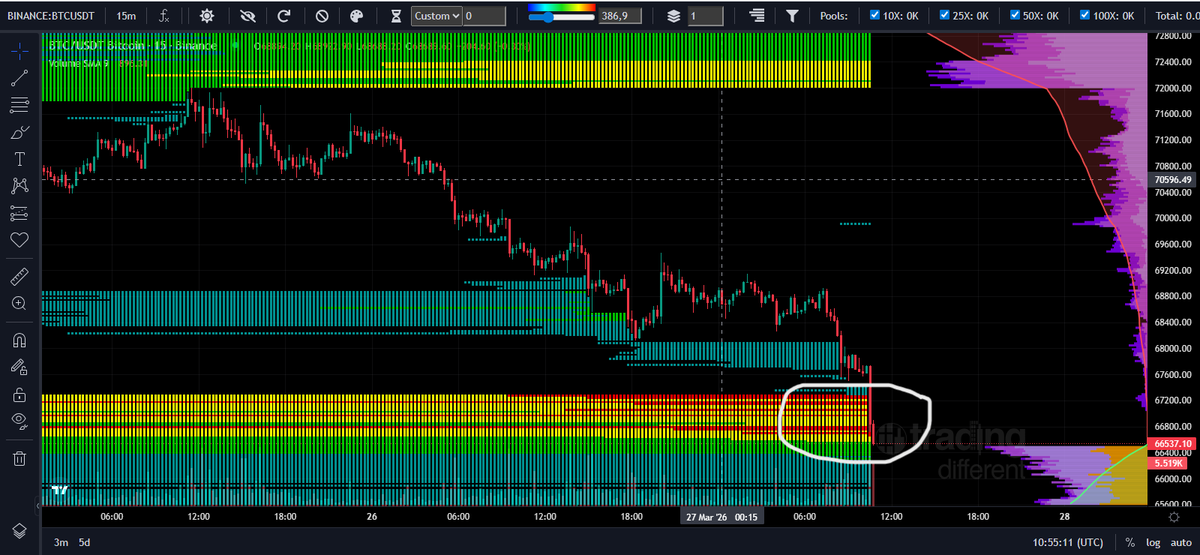The width and height of the screenshot is (1200, 555).
Task: Open the funnel filter options
Action: tap(792, 16)
